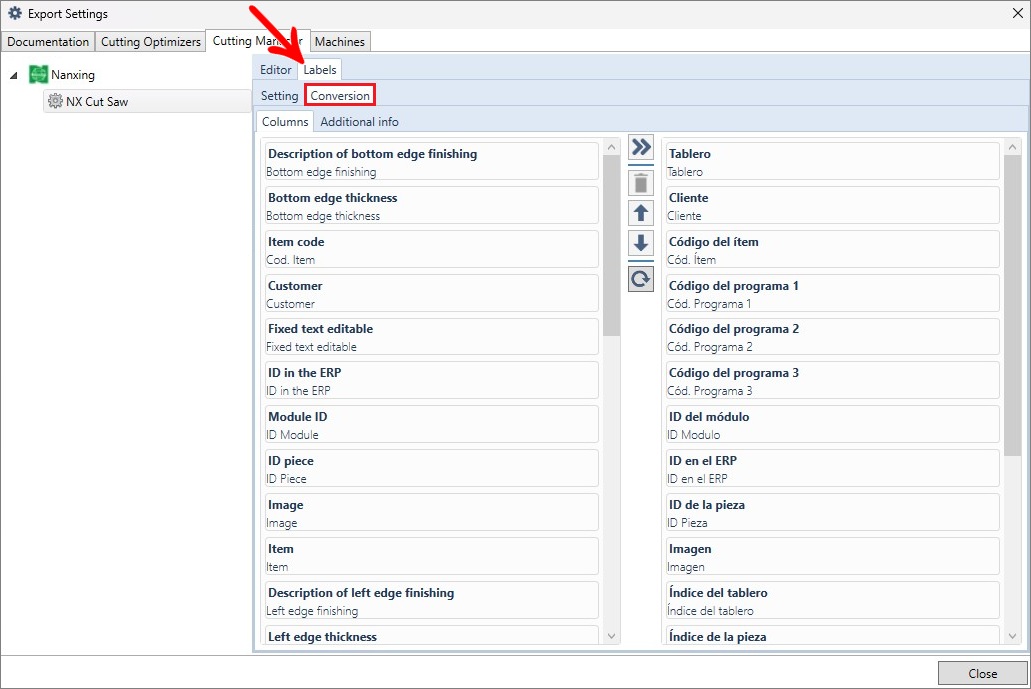Screen dimensions: 1031x689
Task: Select 'ID piece' in left list
Action: point(432,468)
